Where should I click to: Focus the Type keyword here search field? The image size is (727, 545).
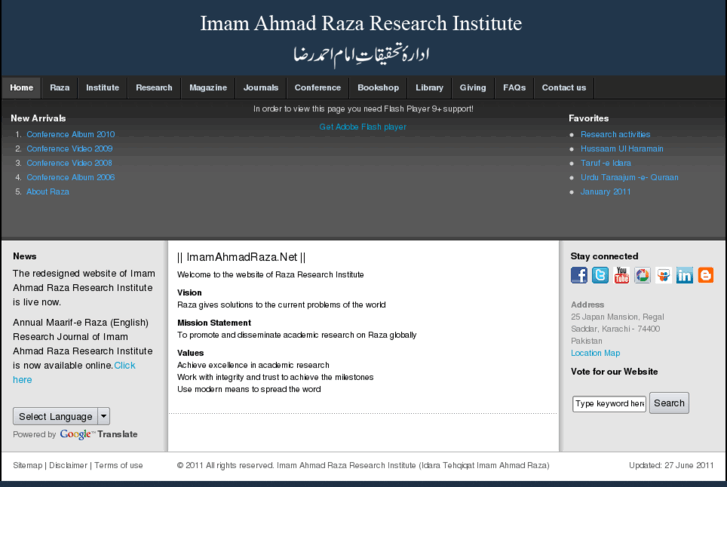(609, 404)
